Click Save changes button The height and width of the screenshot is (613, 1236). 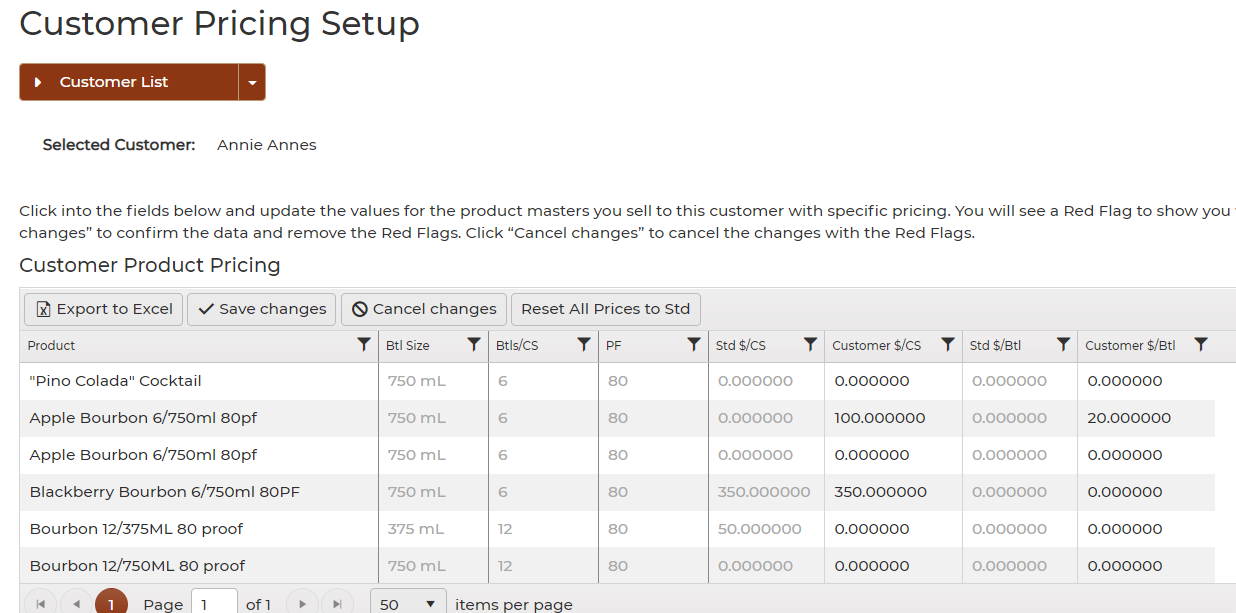(x=262, y=309)
